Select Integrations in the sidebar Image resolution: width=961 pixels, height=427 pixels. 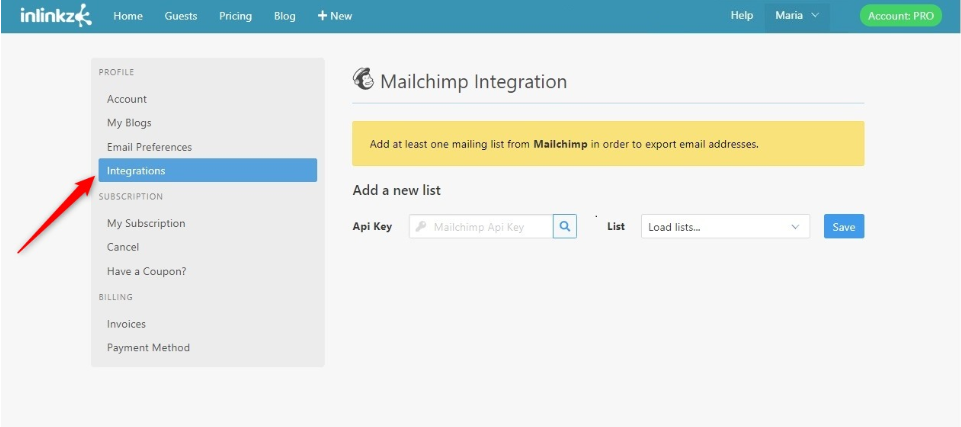[208, 170]
